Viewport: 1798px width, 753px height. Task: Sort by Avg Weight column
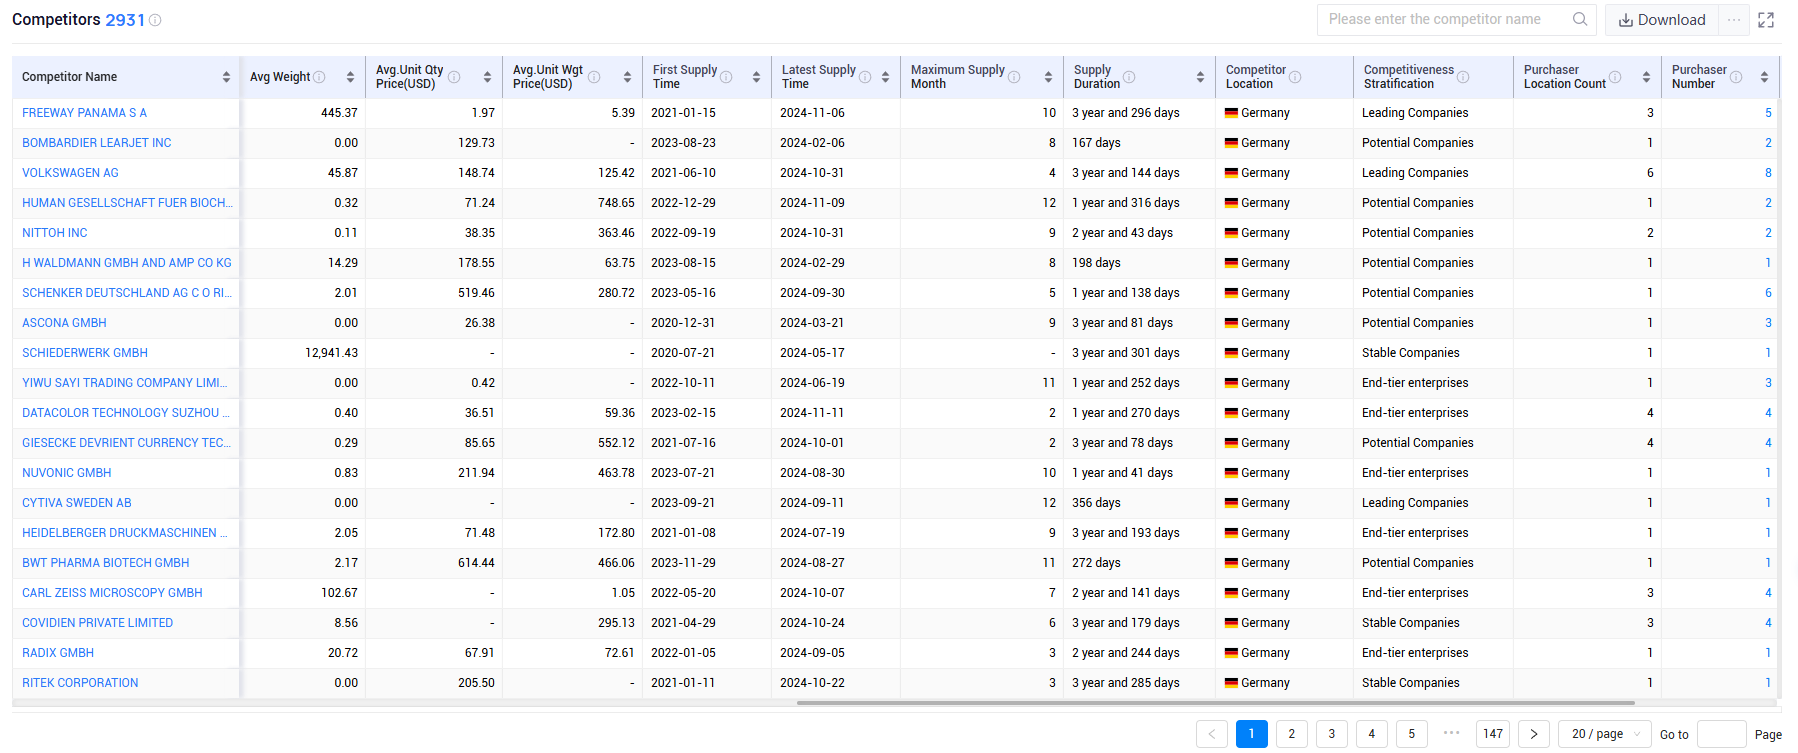(350, 77)
